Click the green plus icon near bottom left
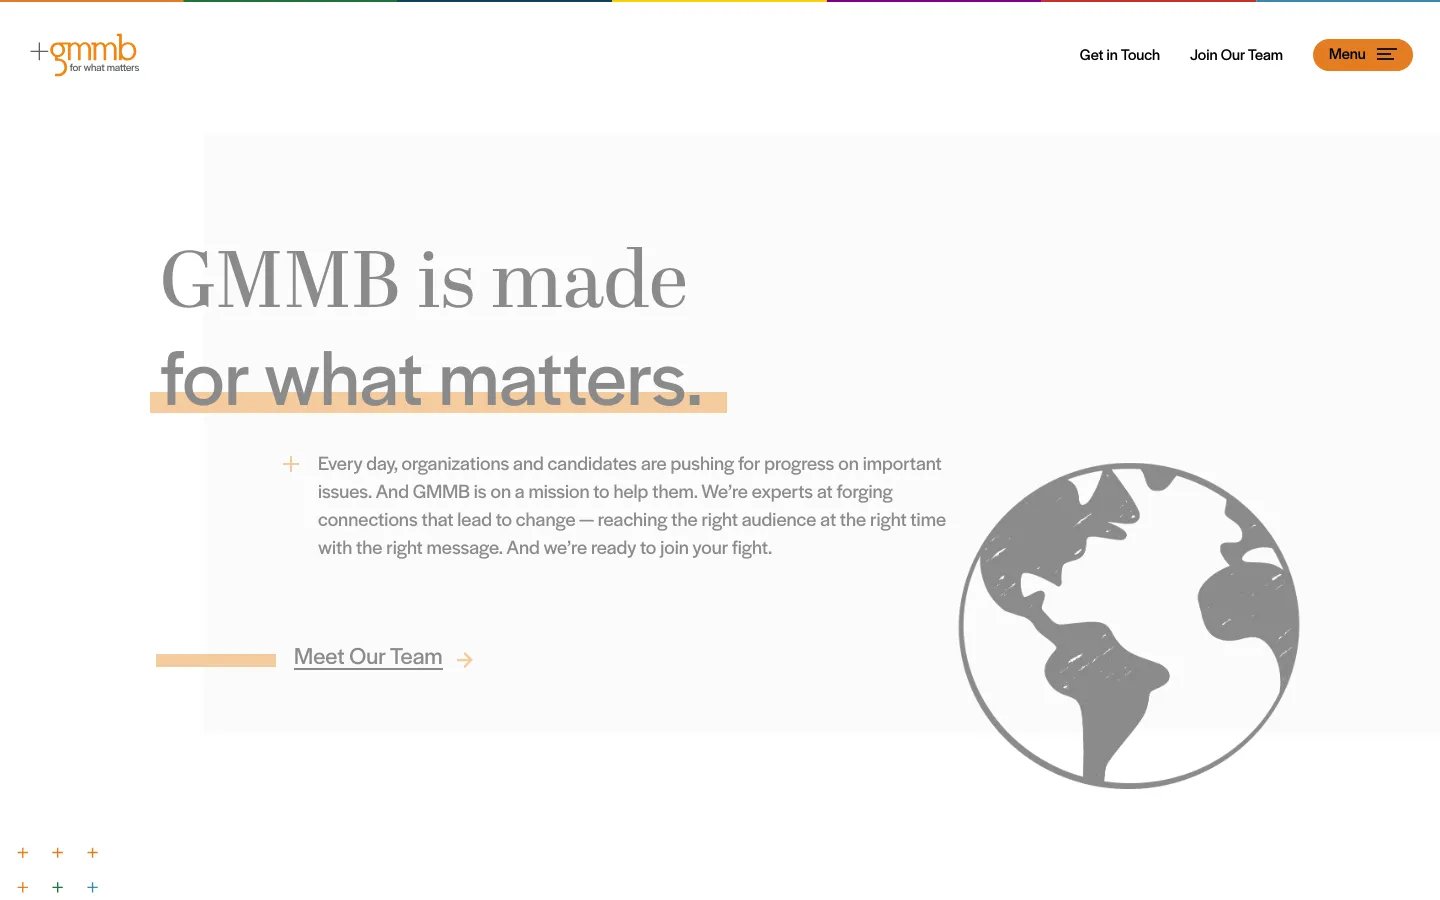Image resolution: width=1440 pixels, height=900 pixels. 57,887
